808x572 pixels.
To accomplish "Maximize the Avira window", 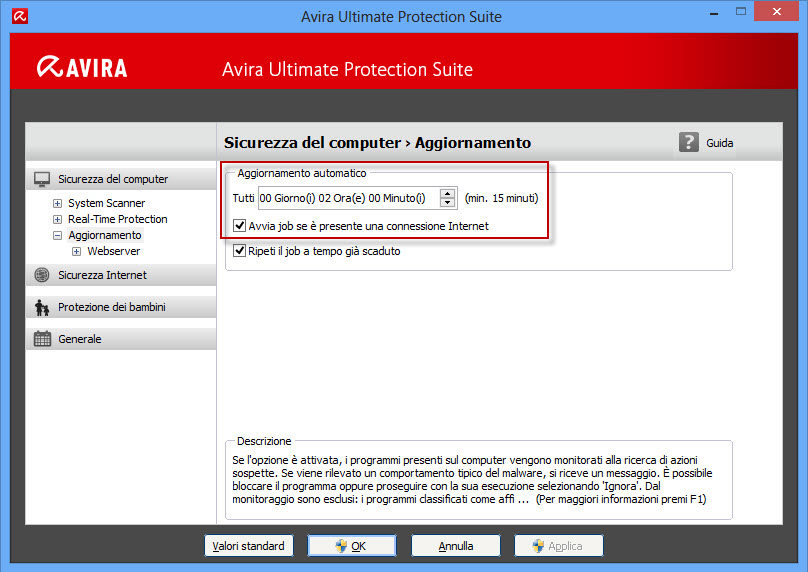I will pyautogui.click(x=741, y=11).
